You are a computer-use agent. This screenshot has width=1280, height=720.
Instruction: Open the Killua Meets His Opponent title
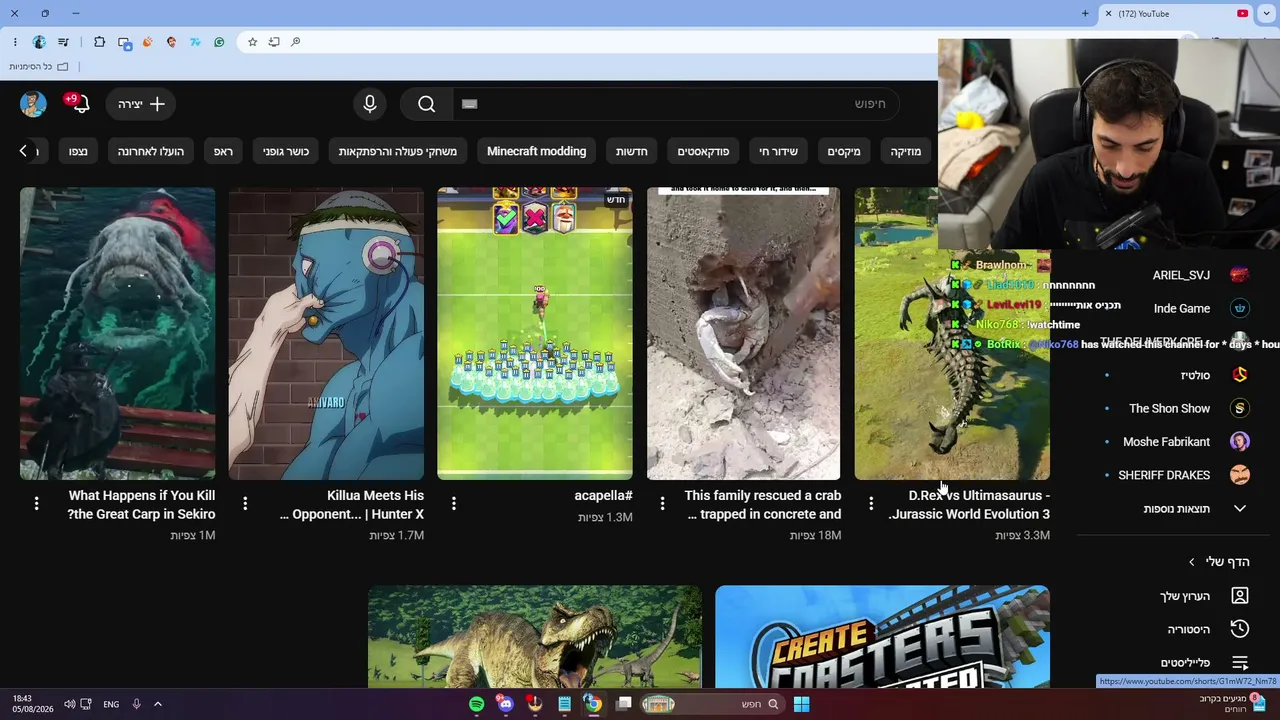pyautogui.click(x=352, y=505)
